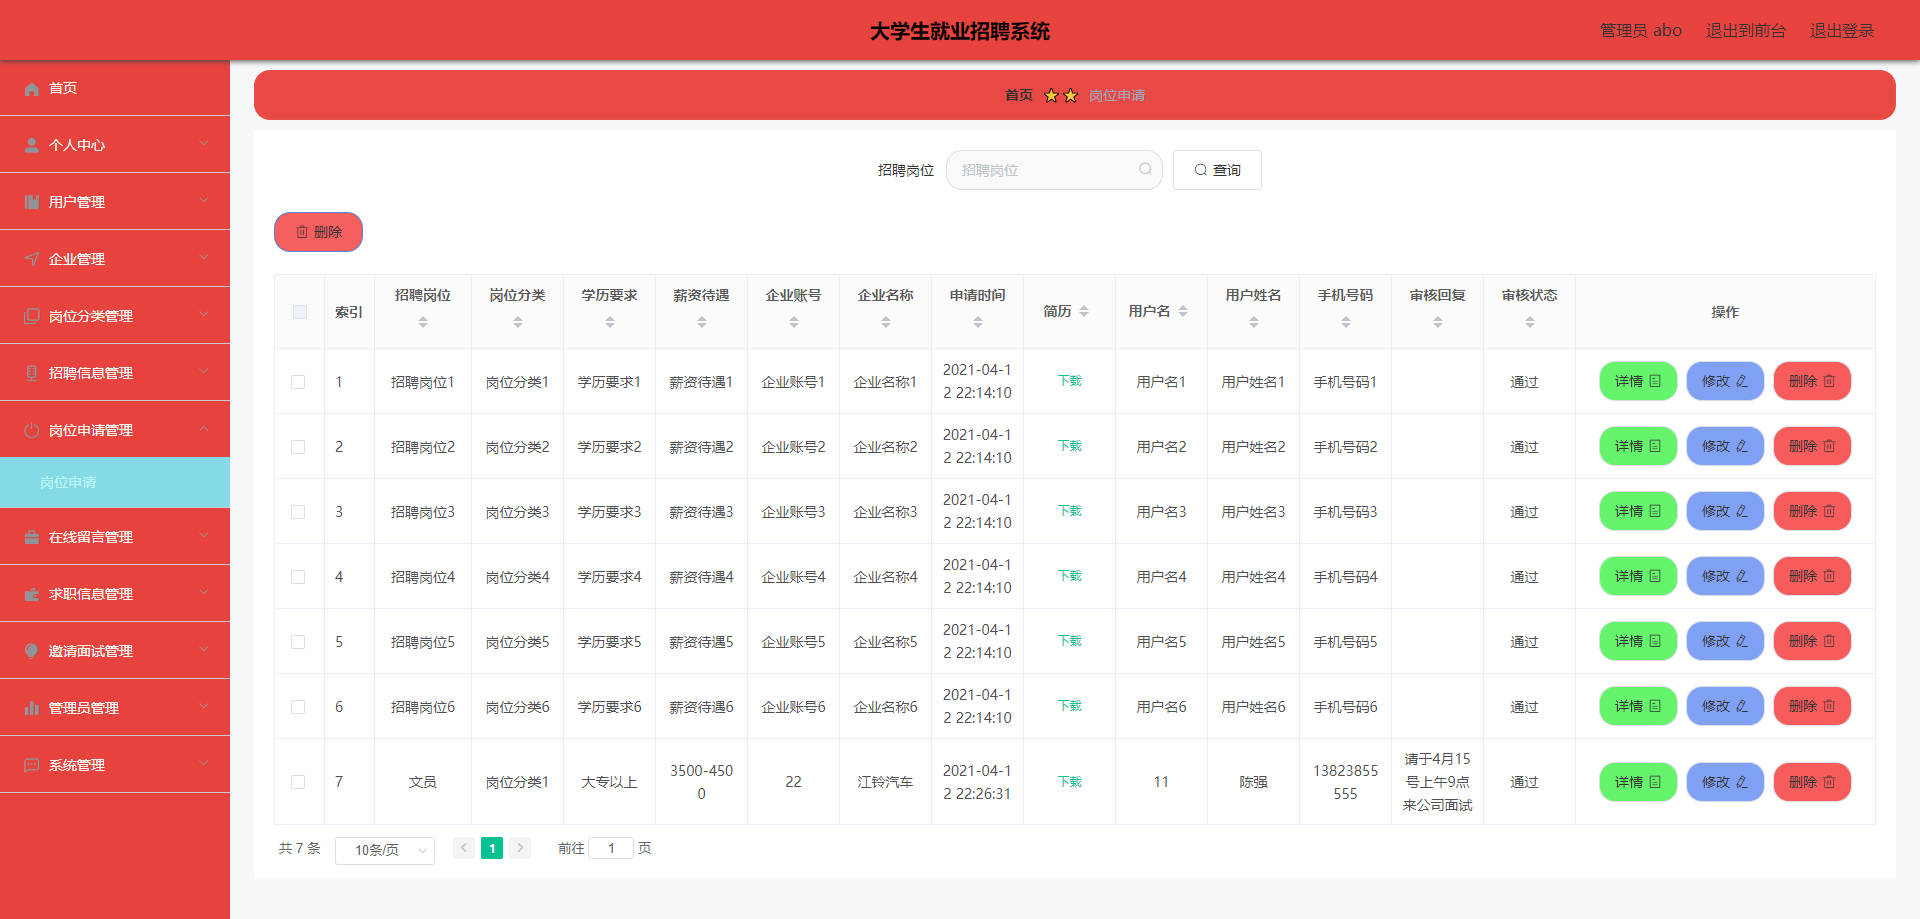Expand the 系统管理 menu chevron
The image size is (1920, 919).
[204, 764]
